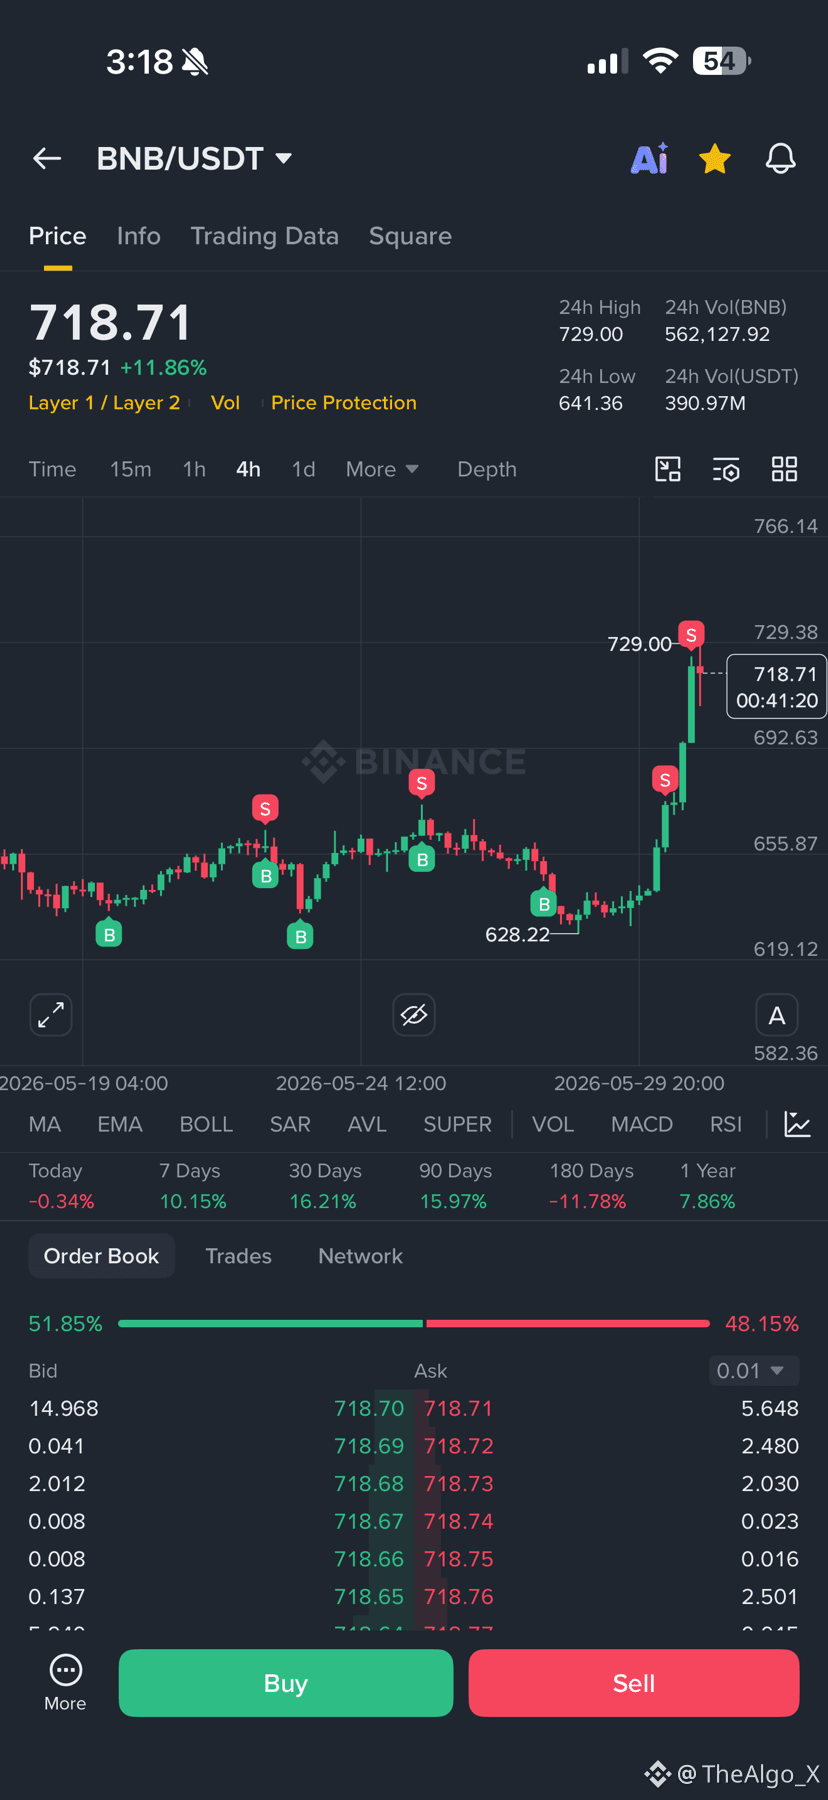This screenshot has height=1800, width=828.
Task: Open chart indicator settings icon
Action: click(x=726, y=469)
